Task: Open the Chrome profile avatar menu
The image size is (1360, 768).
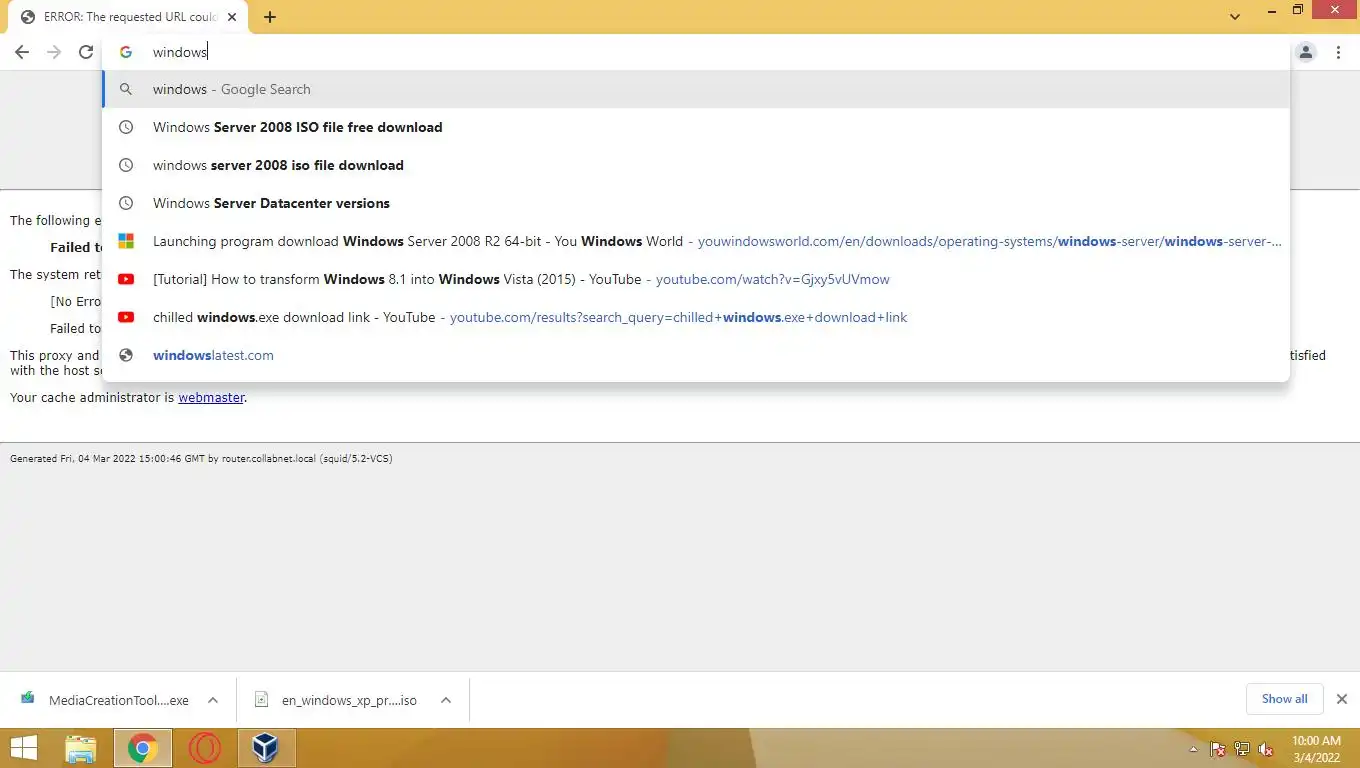Action: [1306, 52]
